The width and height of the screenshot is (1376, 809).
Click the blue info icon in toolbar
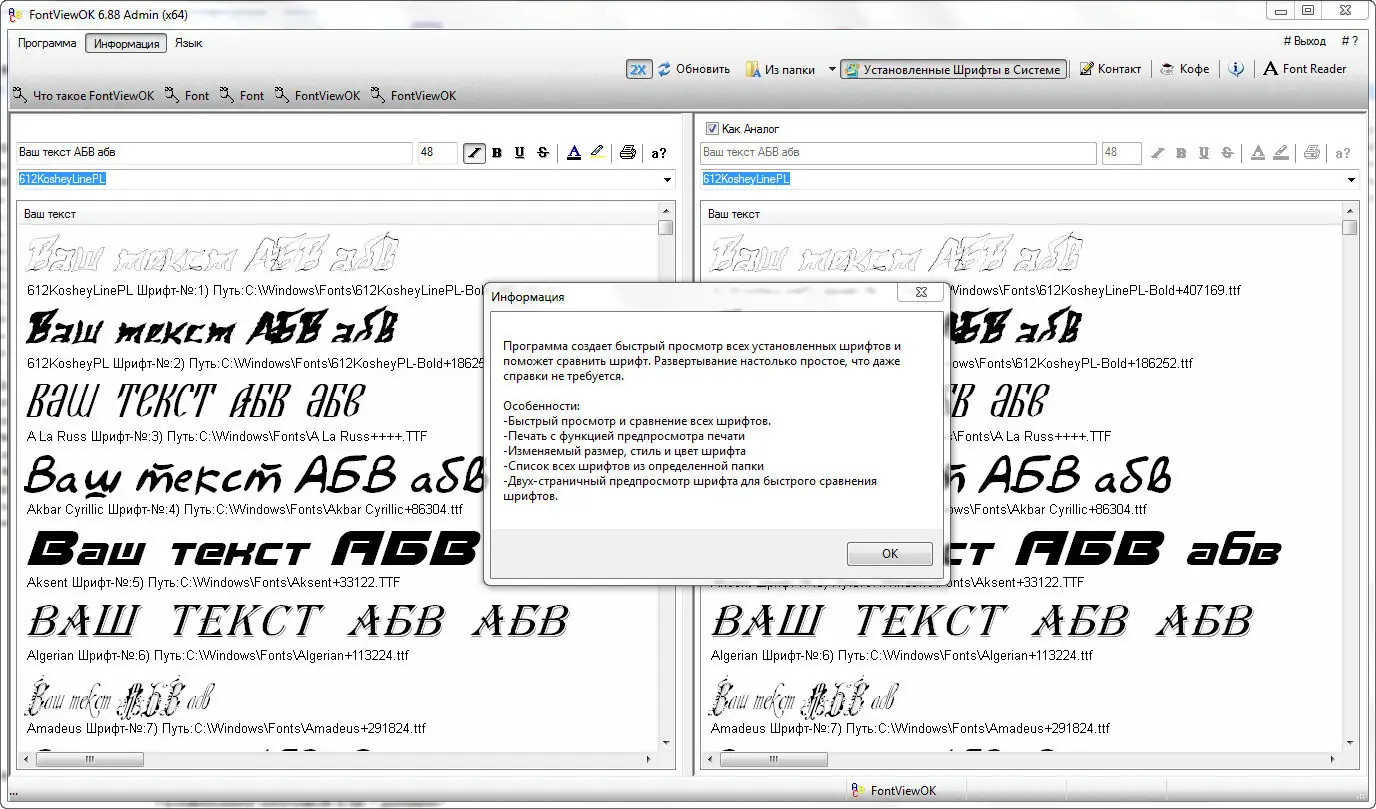(1236, 69)
